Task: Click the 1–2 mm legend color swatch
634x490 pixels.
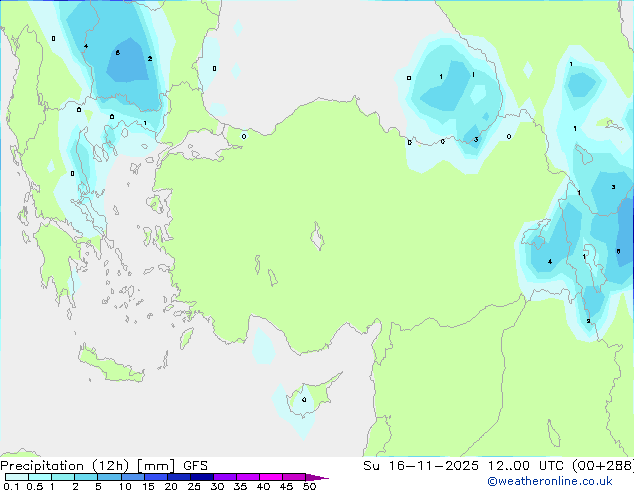Action: click(x=63, y=477)
